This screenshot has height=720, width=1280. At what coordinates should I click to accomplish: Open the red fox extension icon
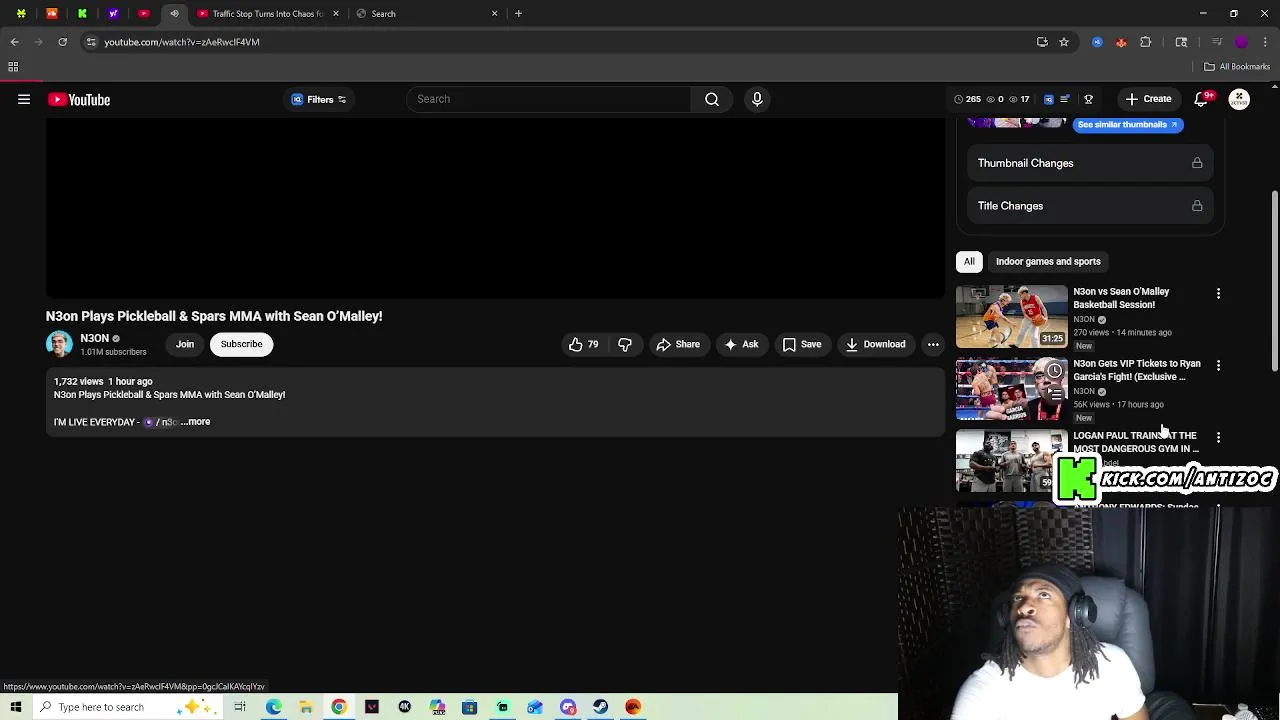tap(1121, 42)
